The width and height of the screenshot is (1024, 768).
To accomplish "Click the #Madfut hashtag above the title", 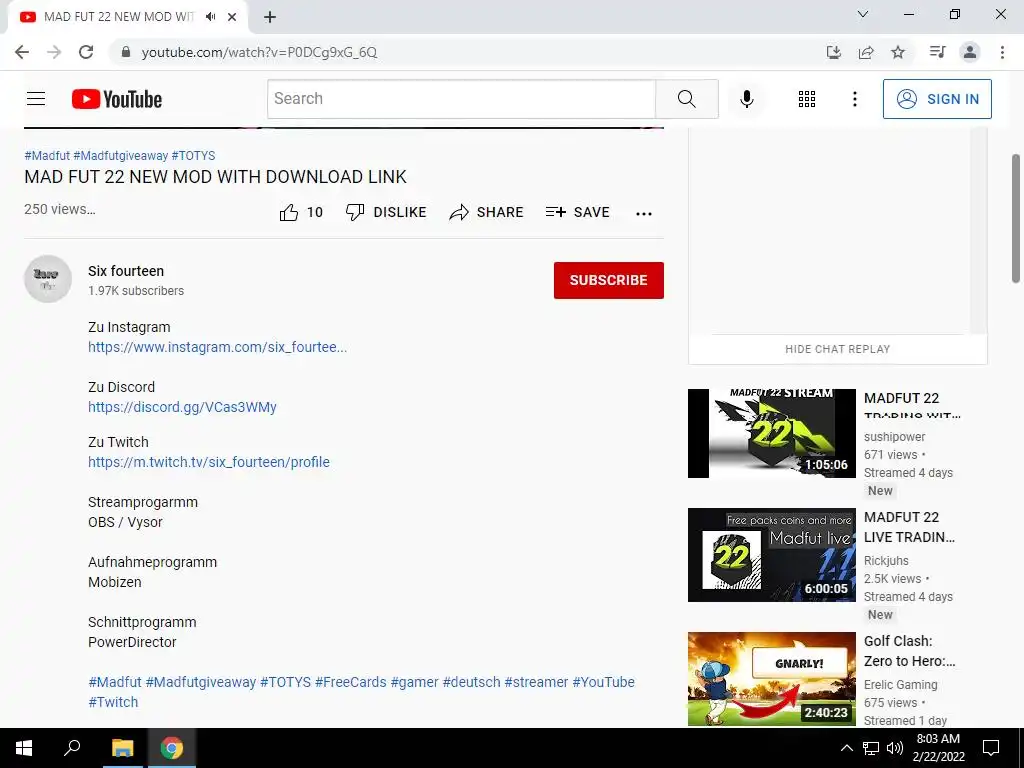I will (x=47, y=155).
